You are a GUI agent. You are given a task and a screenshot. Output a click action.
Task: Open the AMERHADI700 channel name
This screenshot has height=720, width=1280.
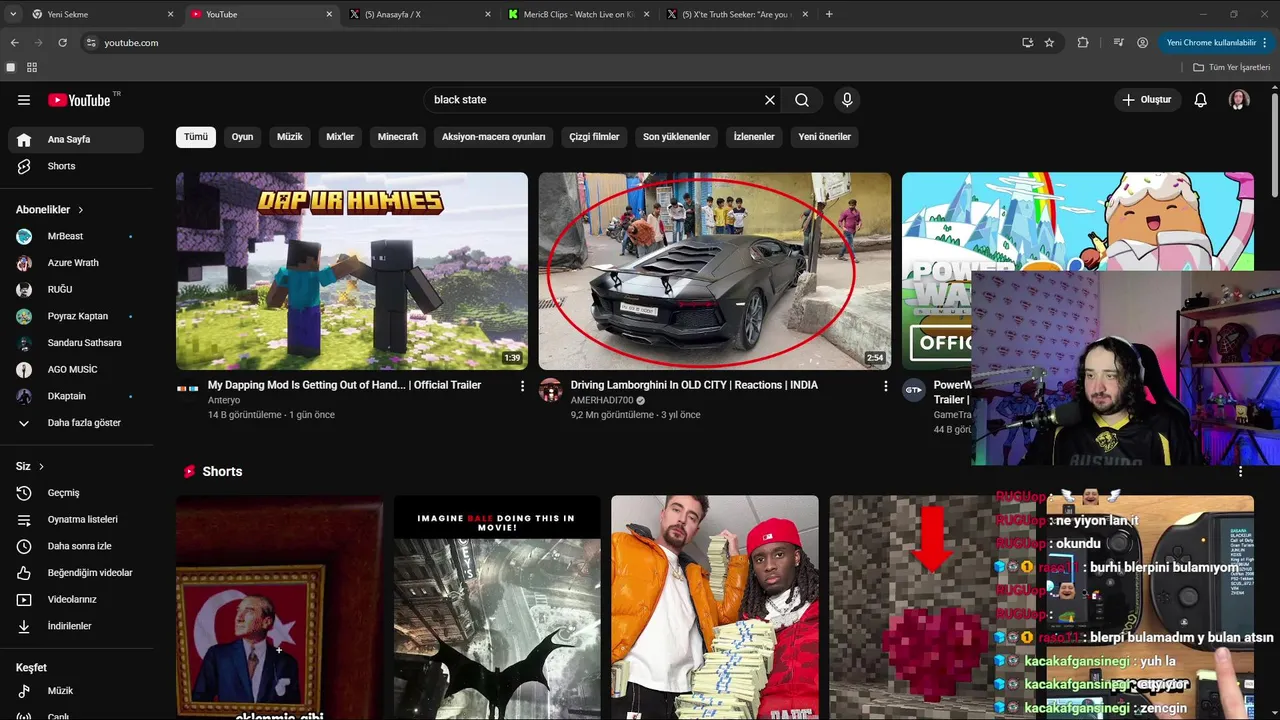[602, 400]
